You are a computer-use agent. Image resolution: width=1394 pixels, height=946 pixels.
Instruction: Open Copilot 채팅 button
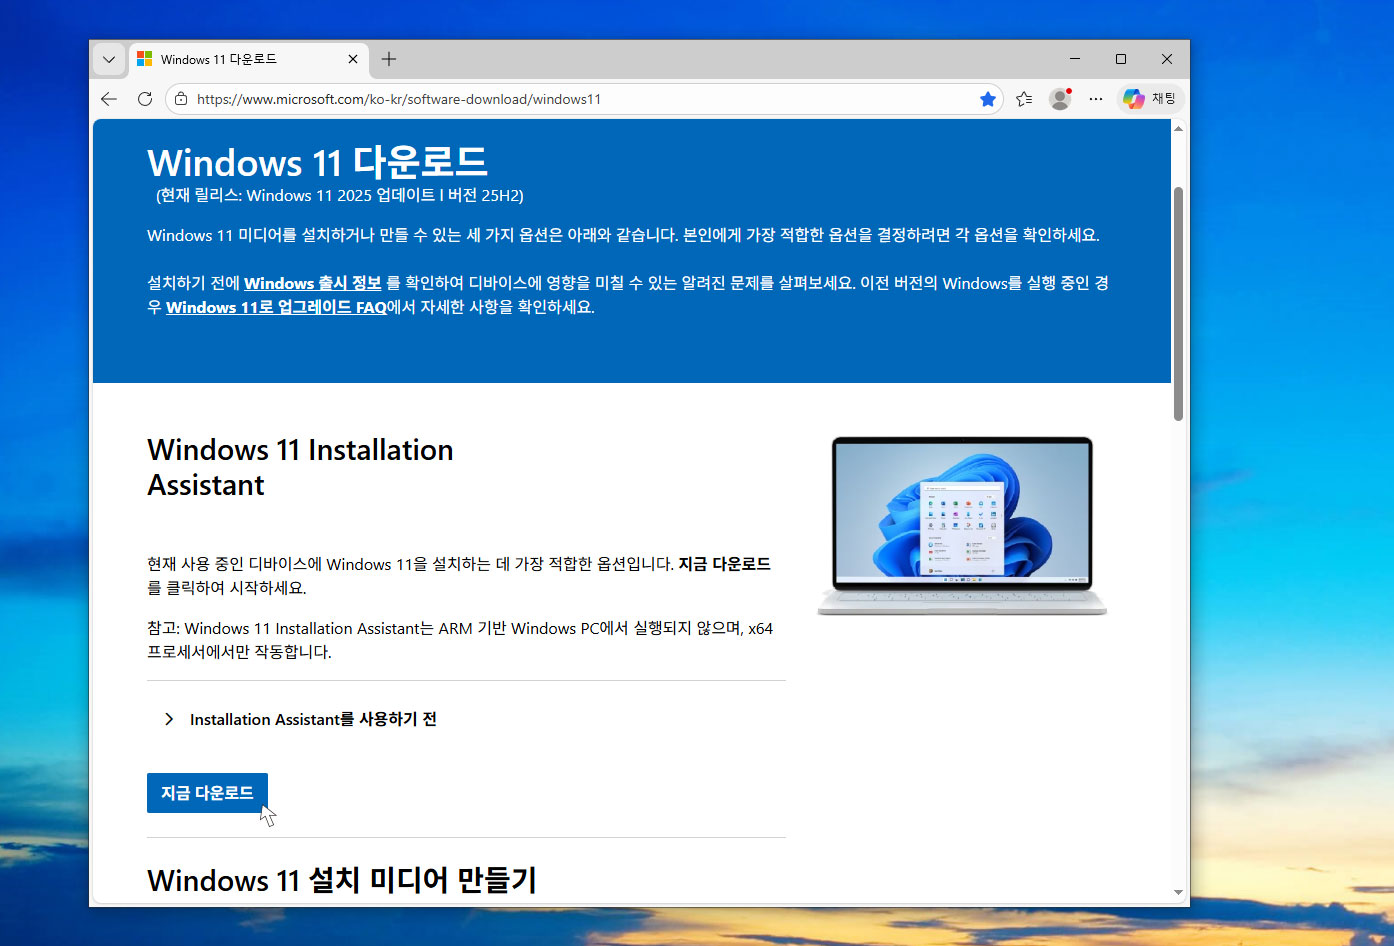(1150, 99)
